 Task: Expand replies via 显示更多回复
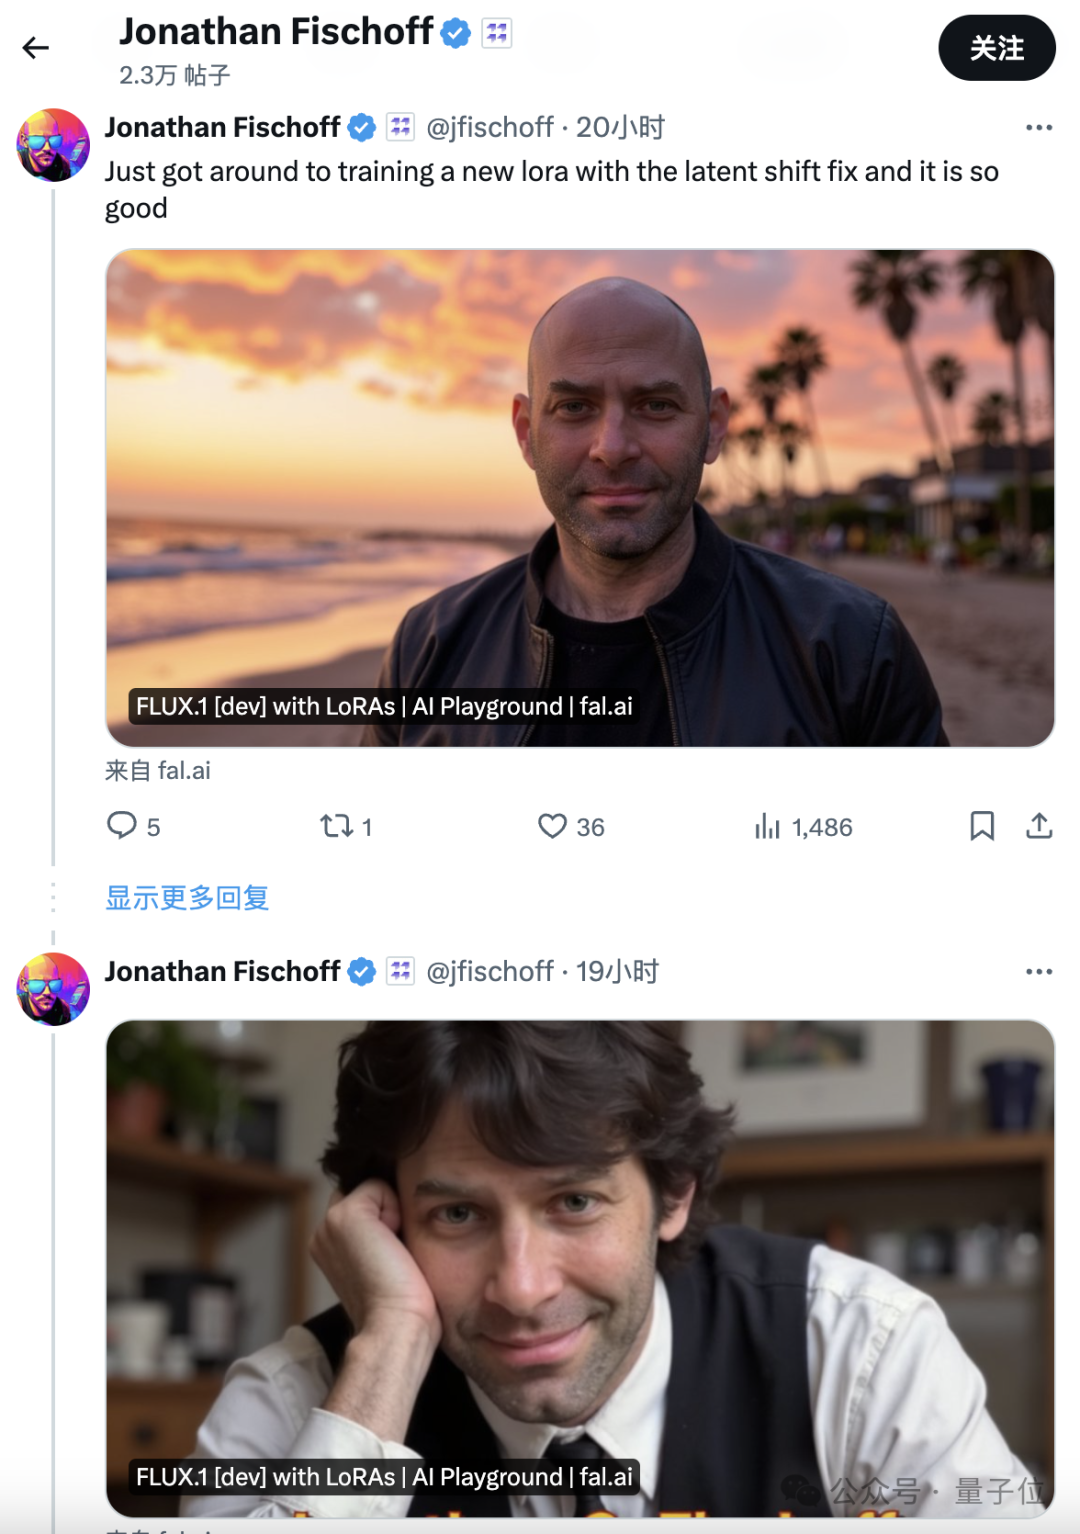point(187,898)
